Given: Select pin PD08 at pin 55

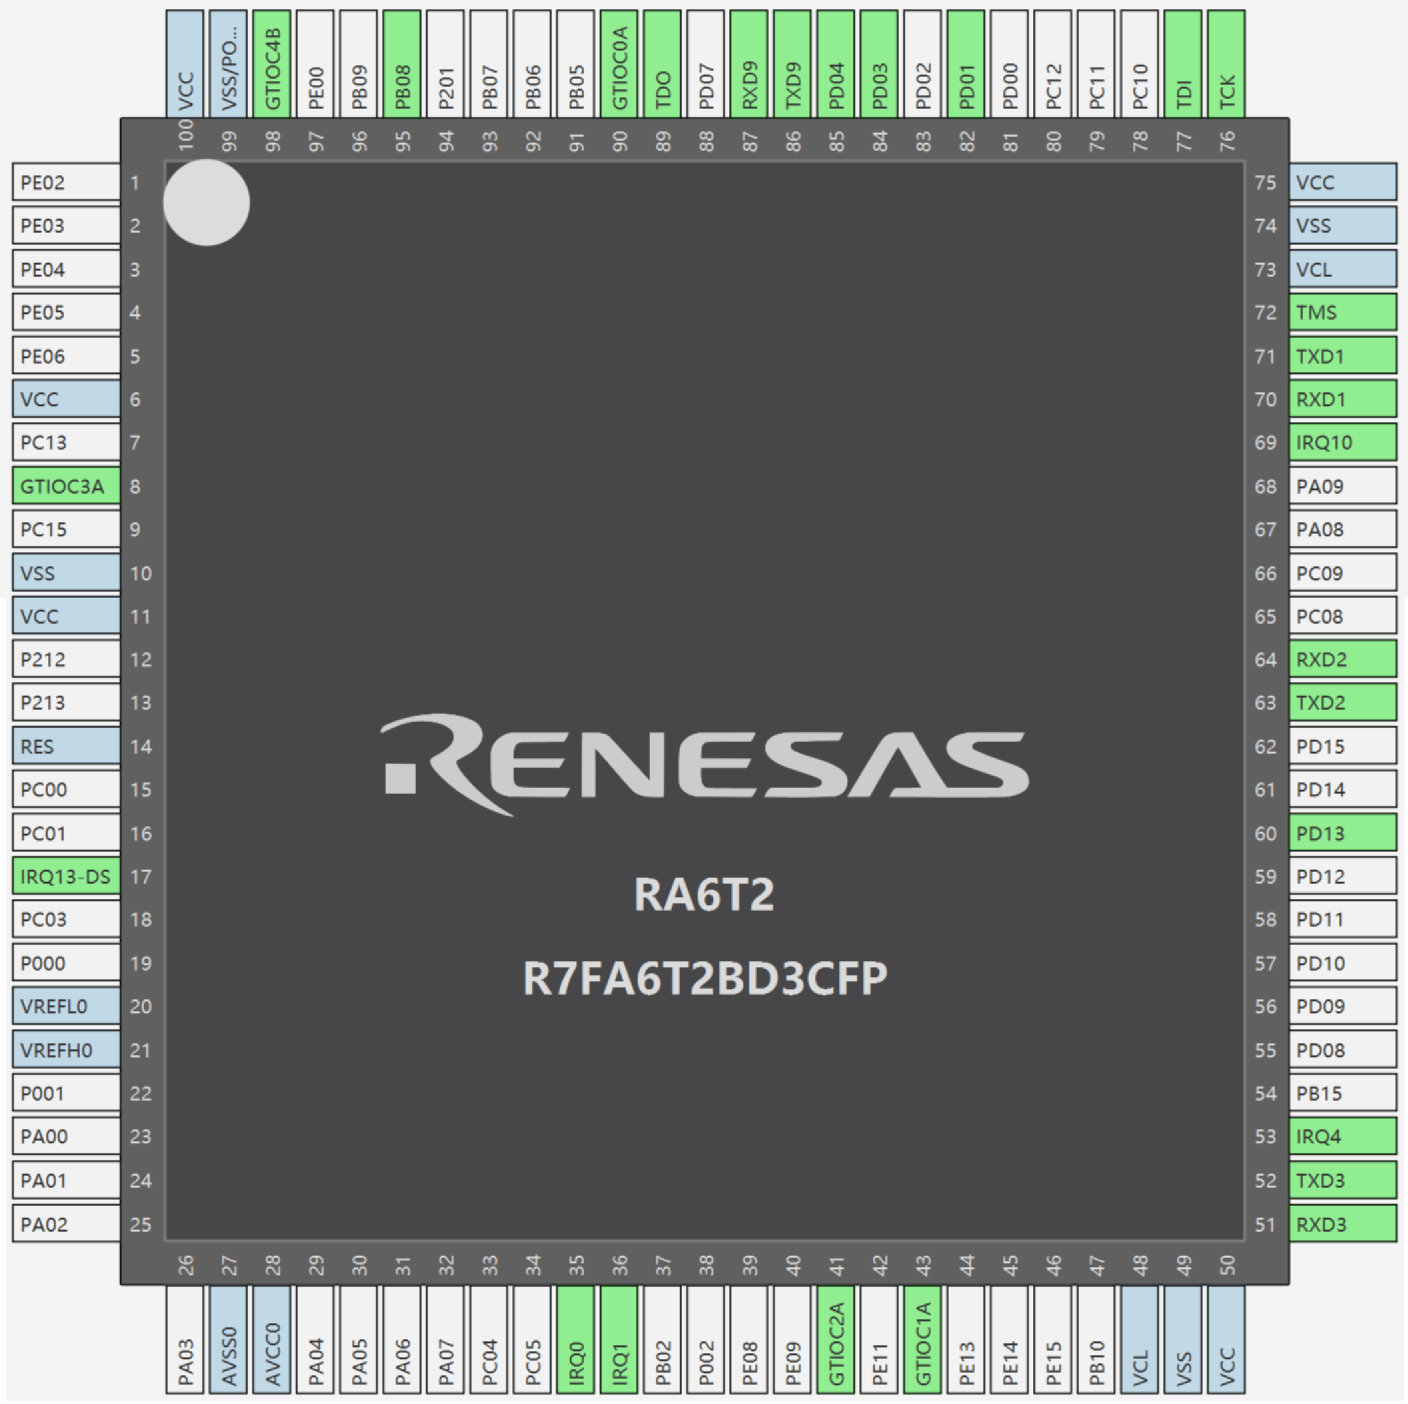Looking at the screenshot, I should (x=1343, y=1050).
